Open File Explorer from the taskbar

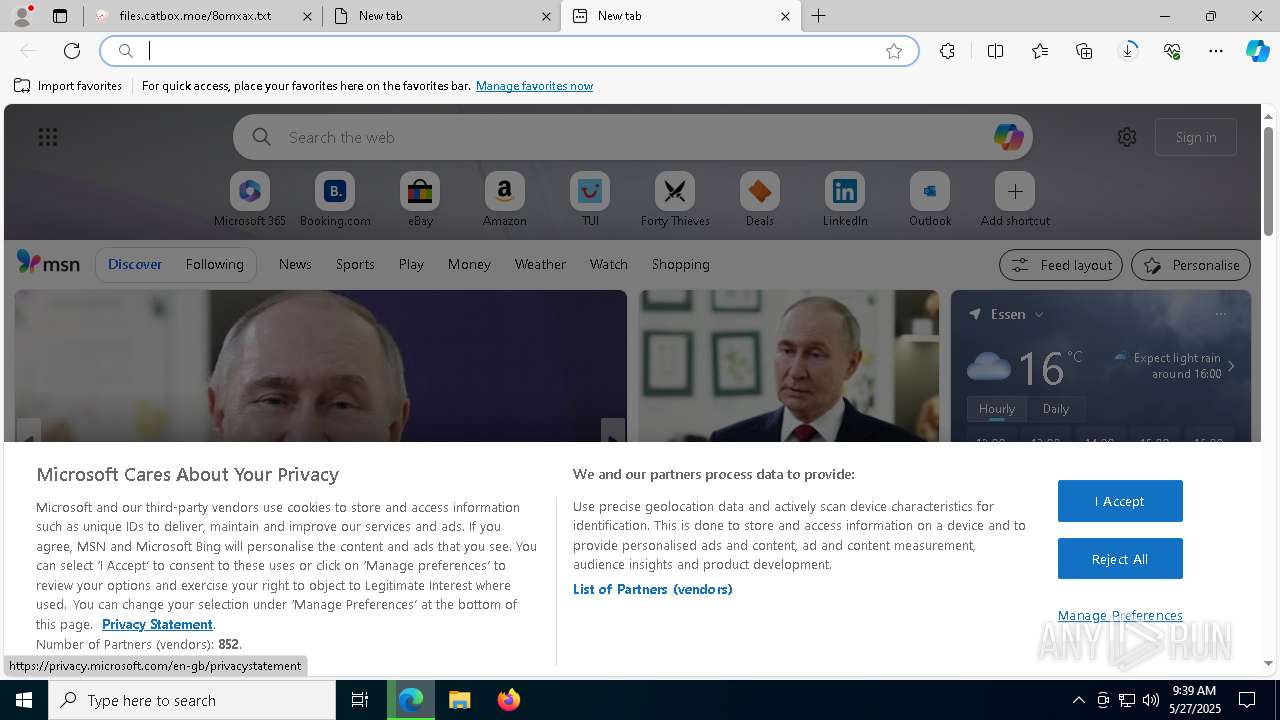point(459,700)
